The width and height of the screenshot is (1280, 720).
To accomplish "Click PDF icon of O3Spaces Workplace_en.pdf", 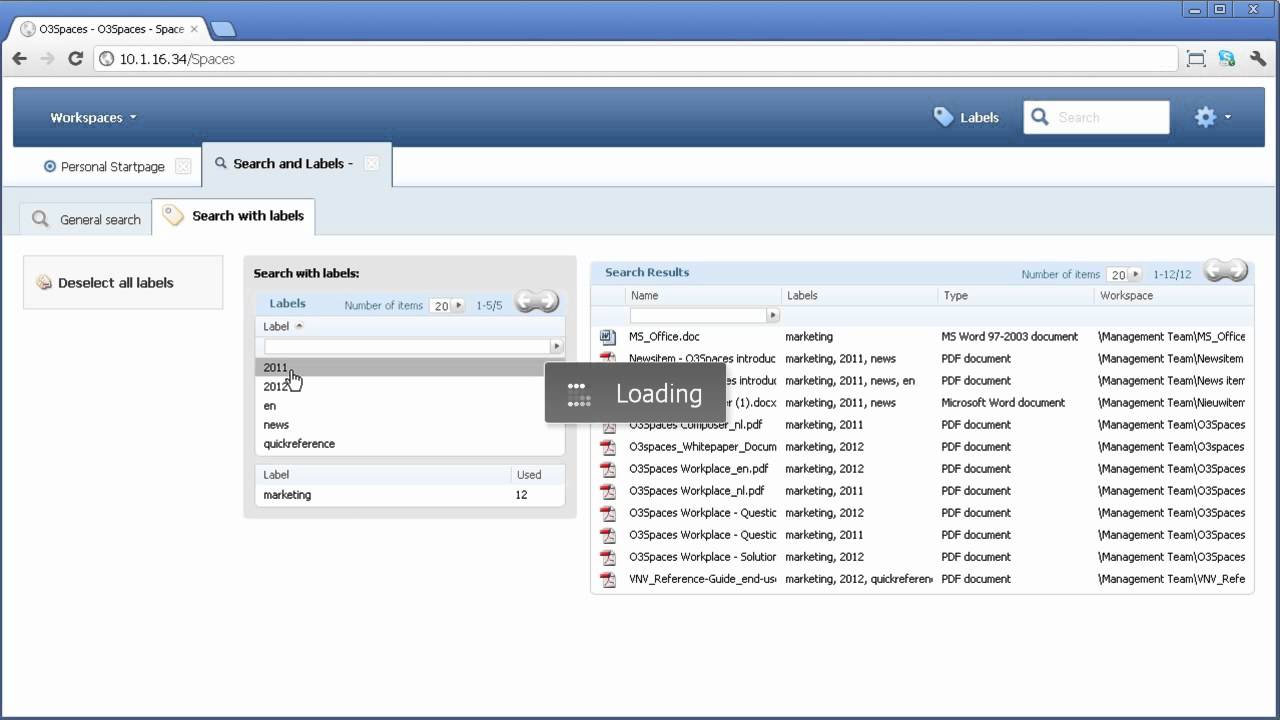I will click(x=607, y=469).
